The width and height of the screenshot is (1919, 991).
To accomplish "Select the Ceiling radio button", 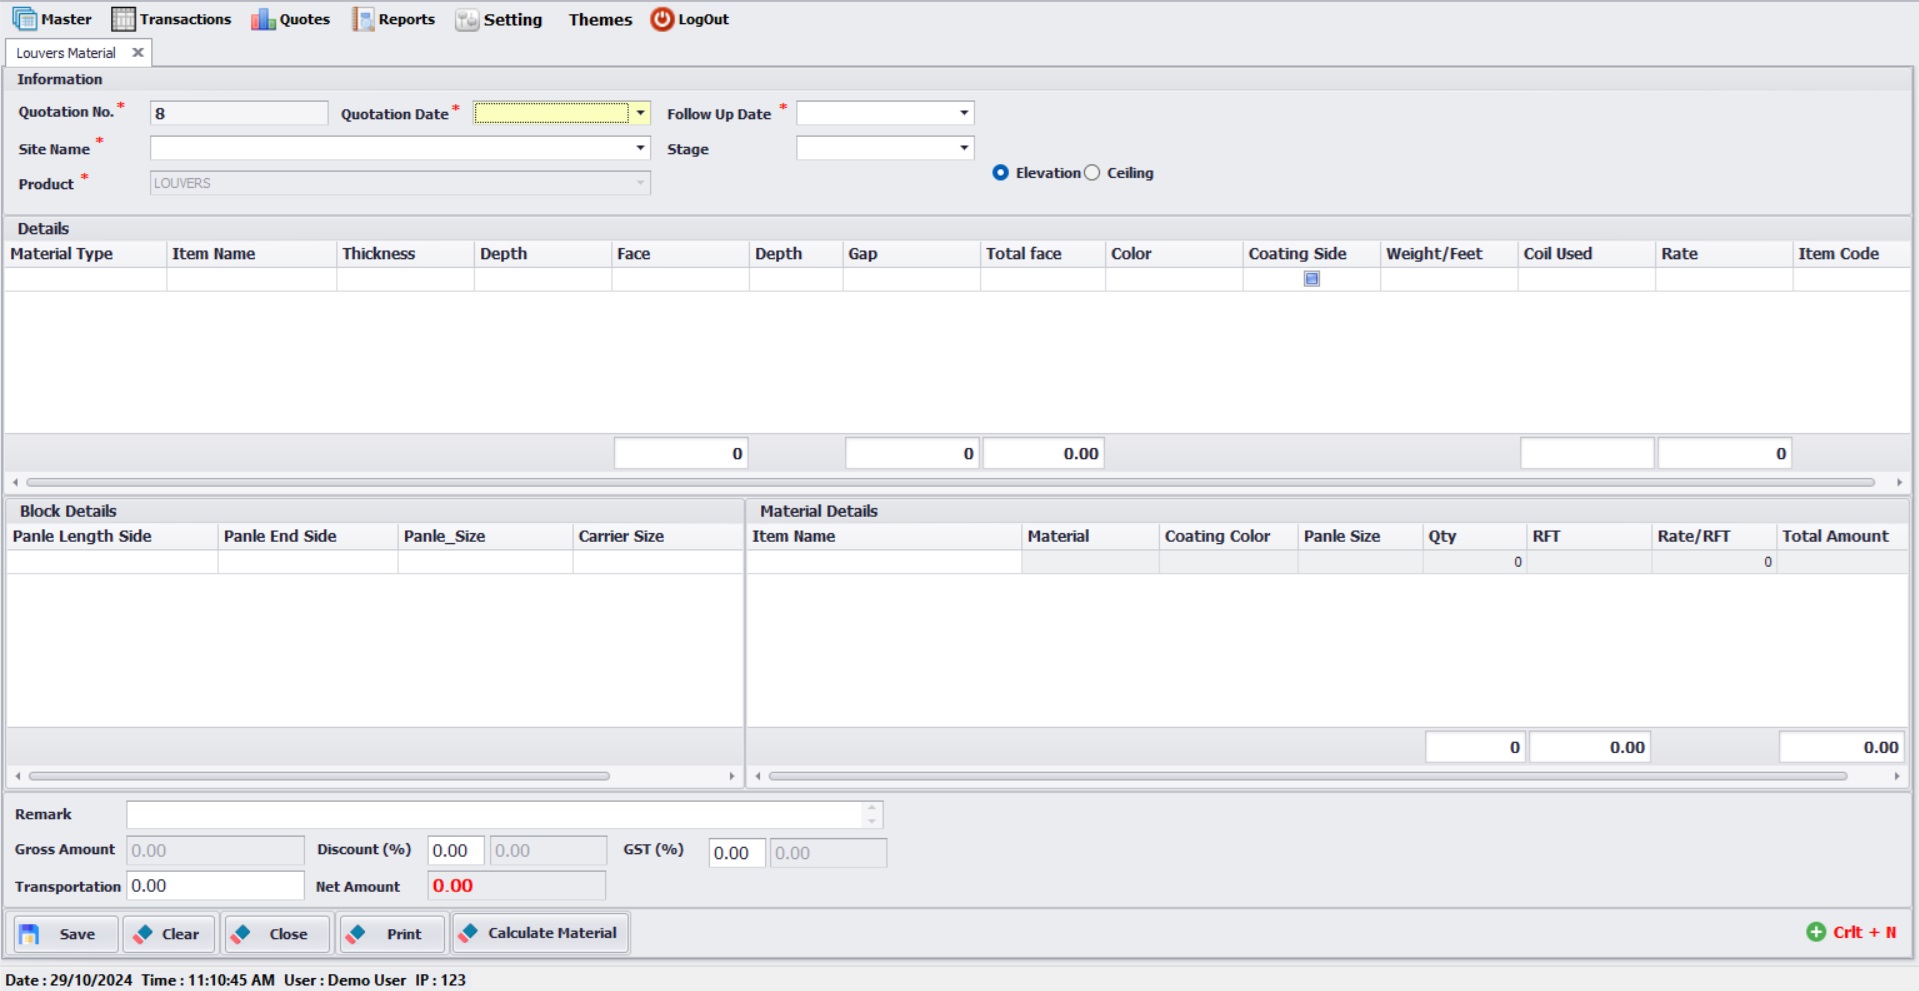I will (1092, 173).
